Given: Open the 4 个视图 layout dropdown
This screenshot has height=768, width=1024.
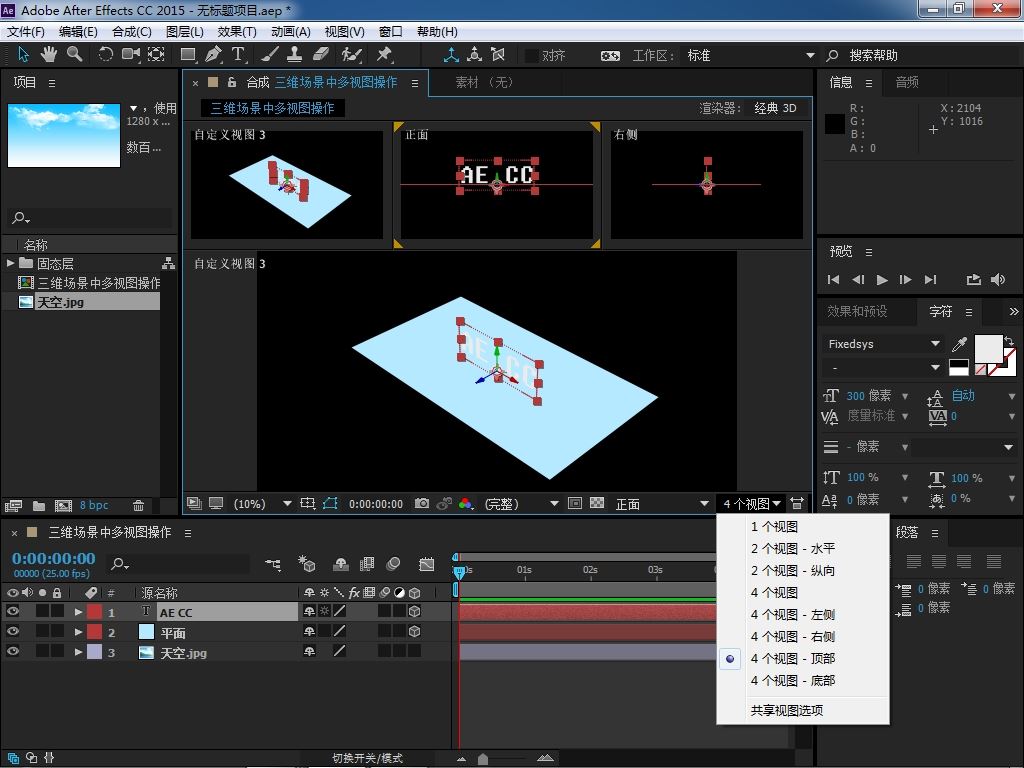Looking at the screenshot, I should pos(751,504).
